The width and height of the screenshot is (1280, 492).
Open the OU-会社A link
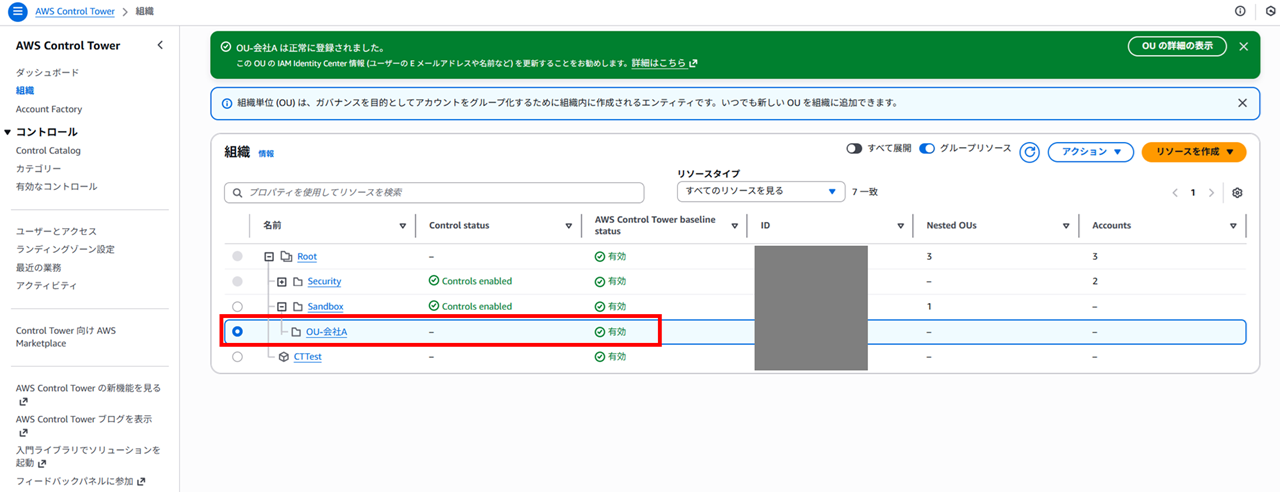(327, 332)
